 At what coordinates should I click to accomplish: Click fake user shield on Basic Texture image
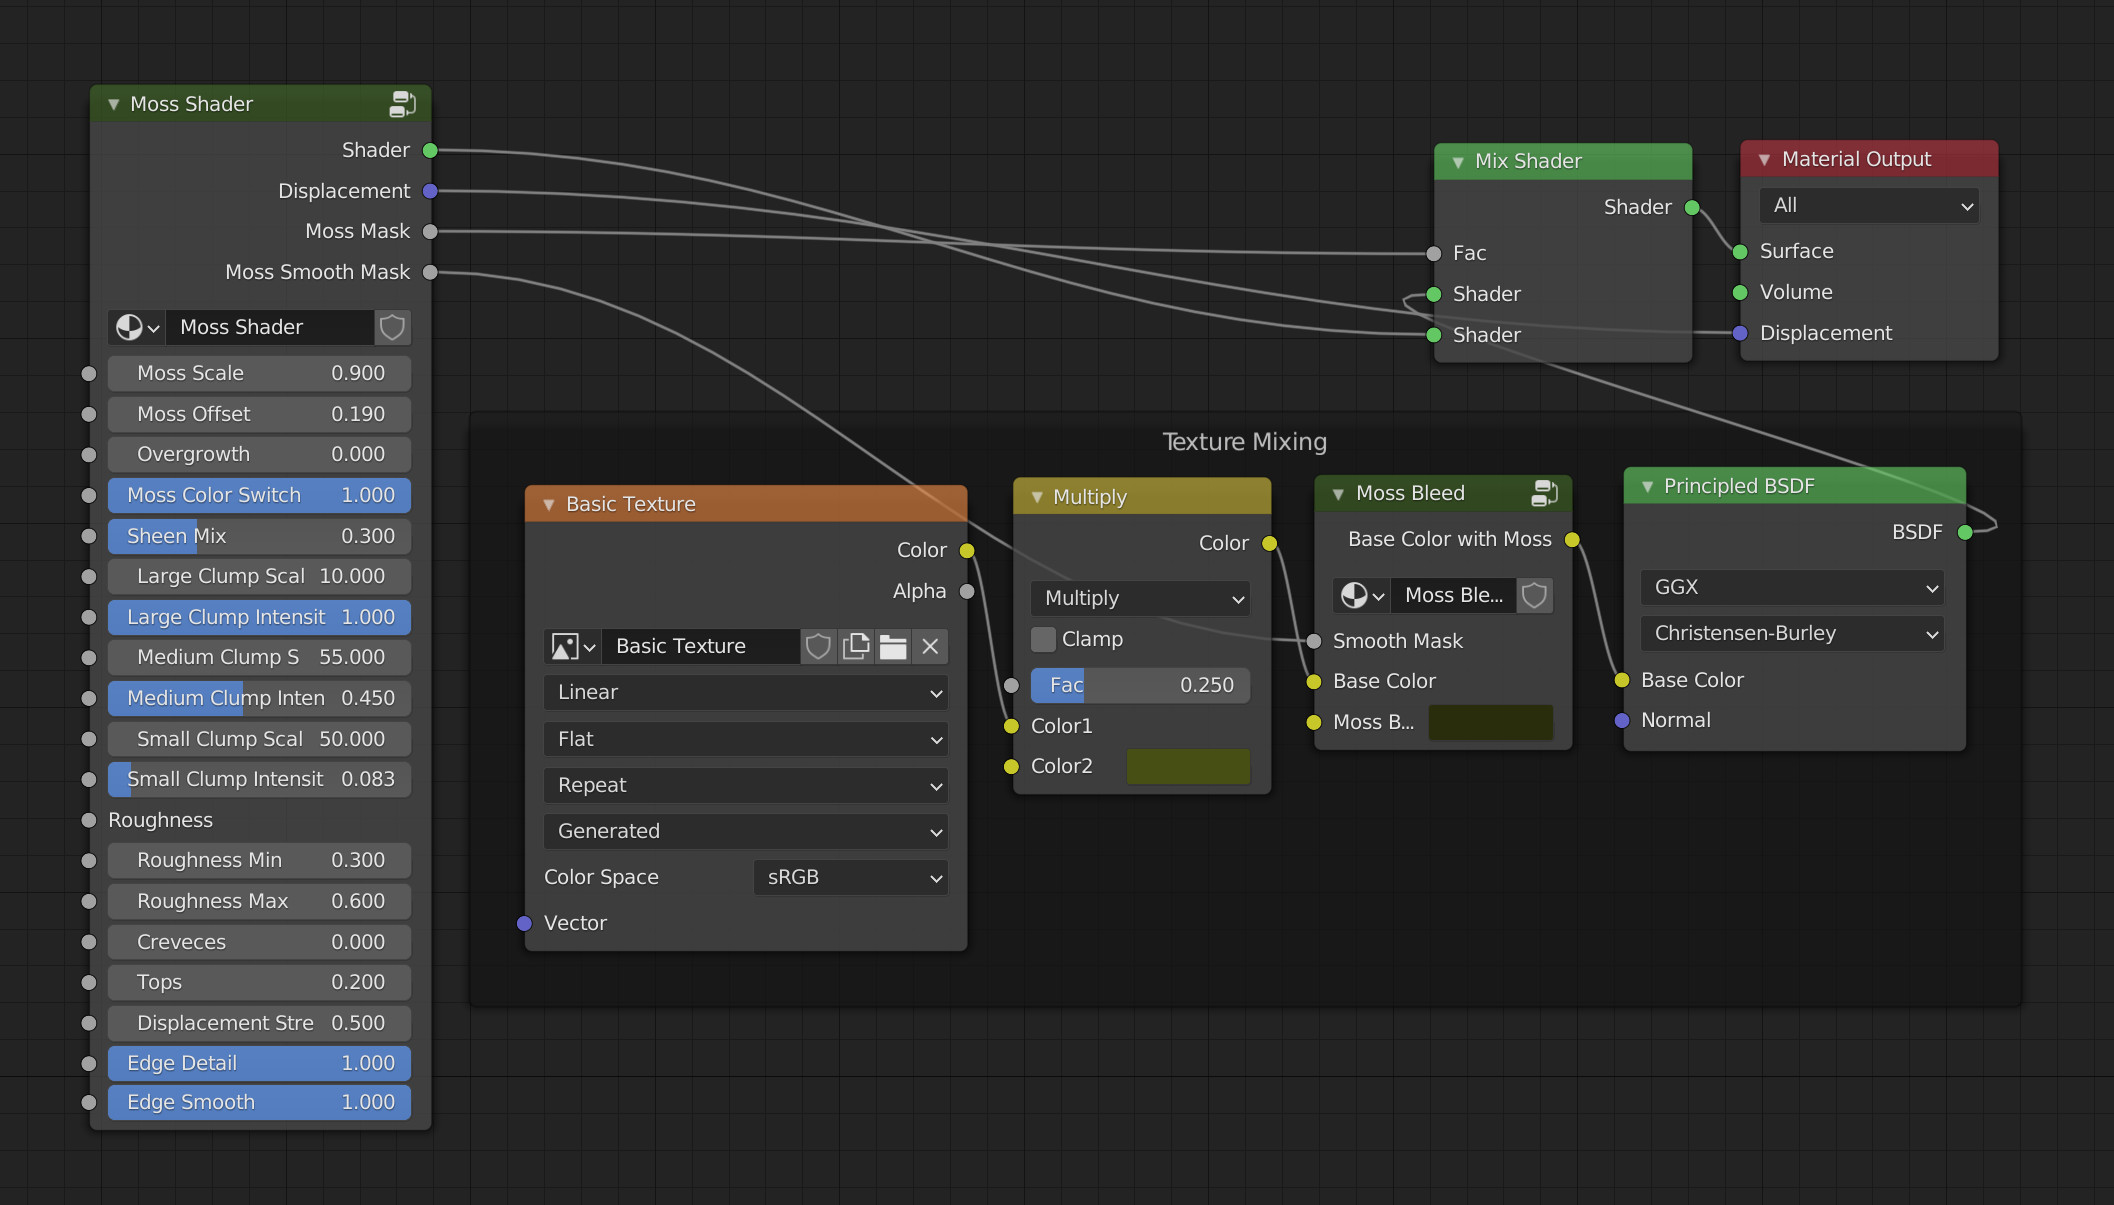818,646
